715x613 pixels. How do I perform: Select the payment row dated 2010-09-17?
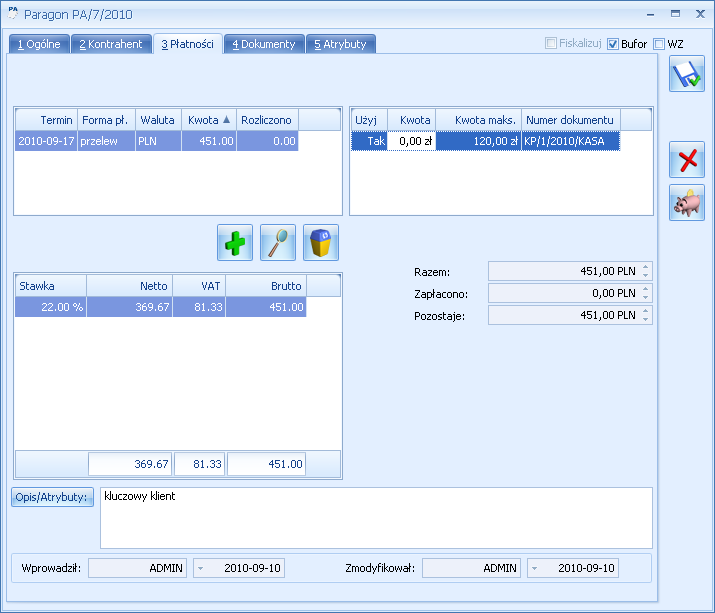pyautogui.click(x=156, y=141)
